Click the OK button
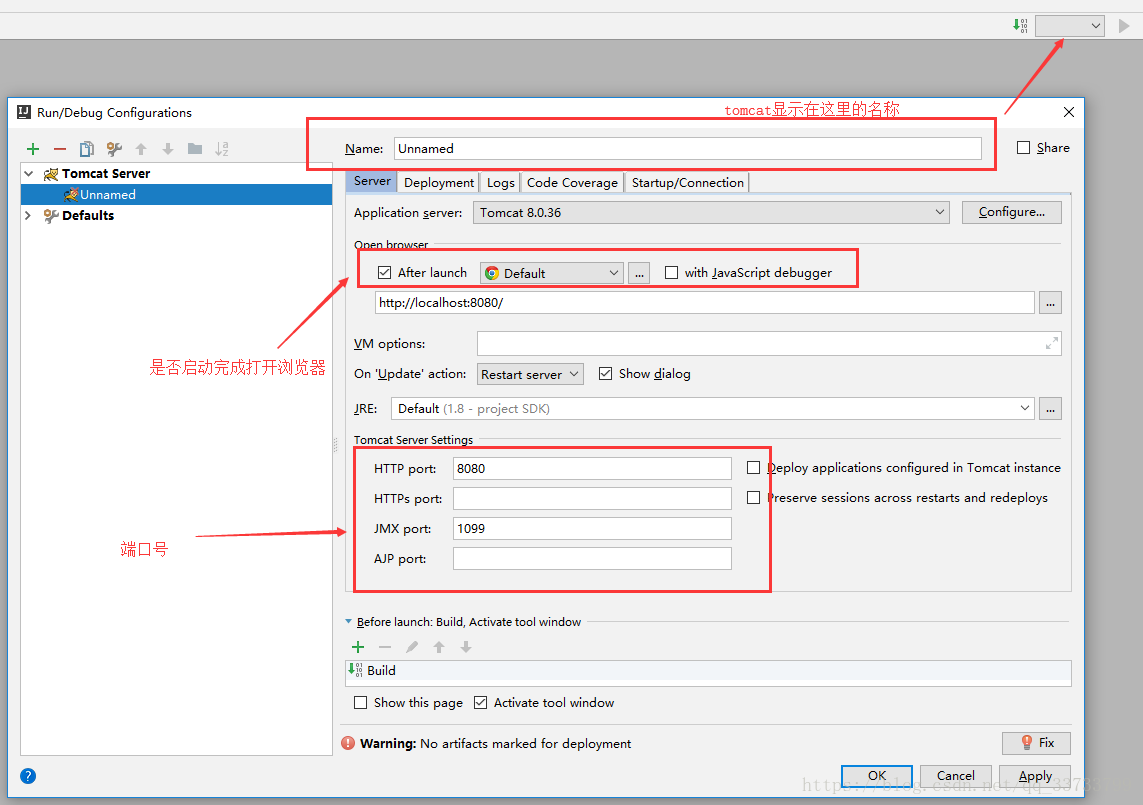The height and width of the screenshot is (805, 1143). click(x=877, y=776)
